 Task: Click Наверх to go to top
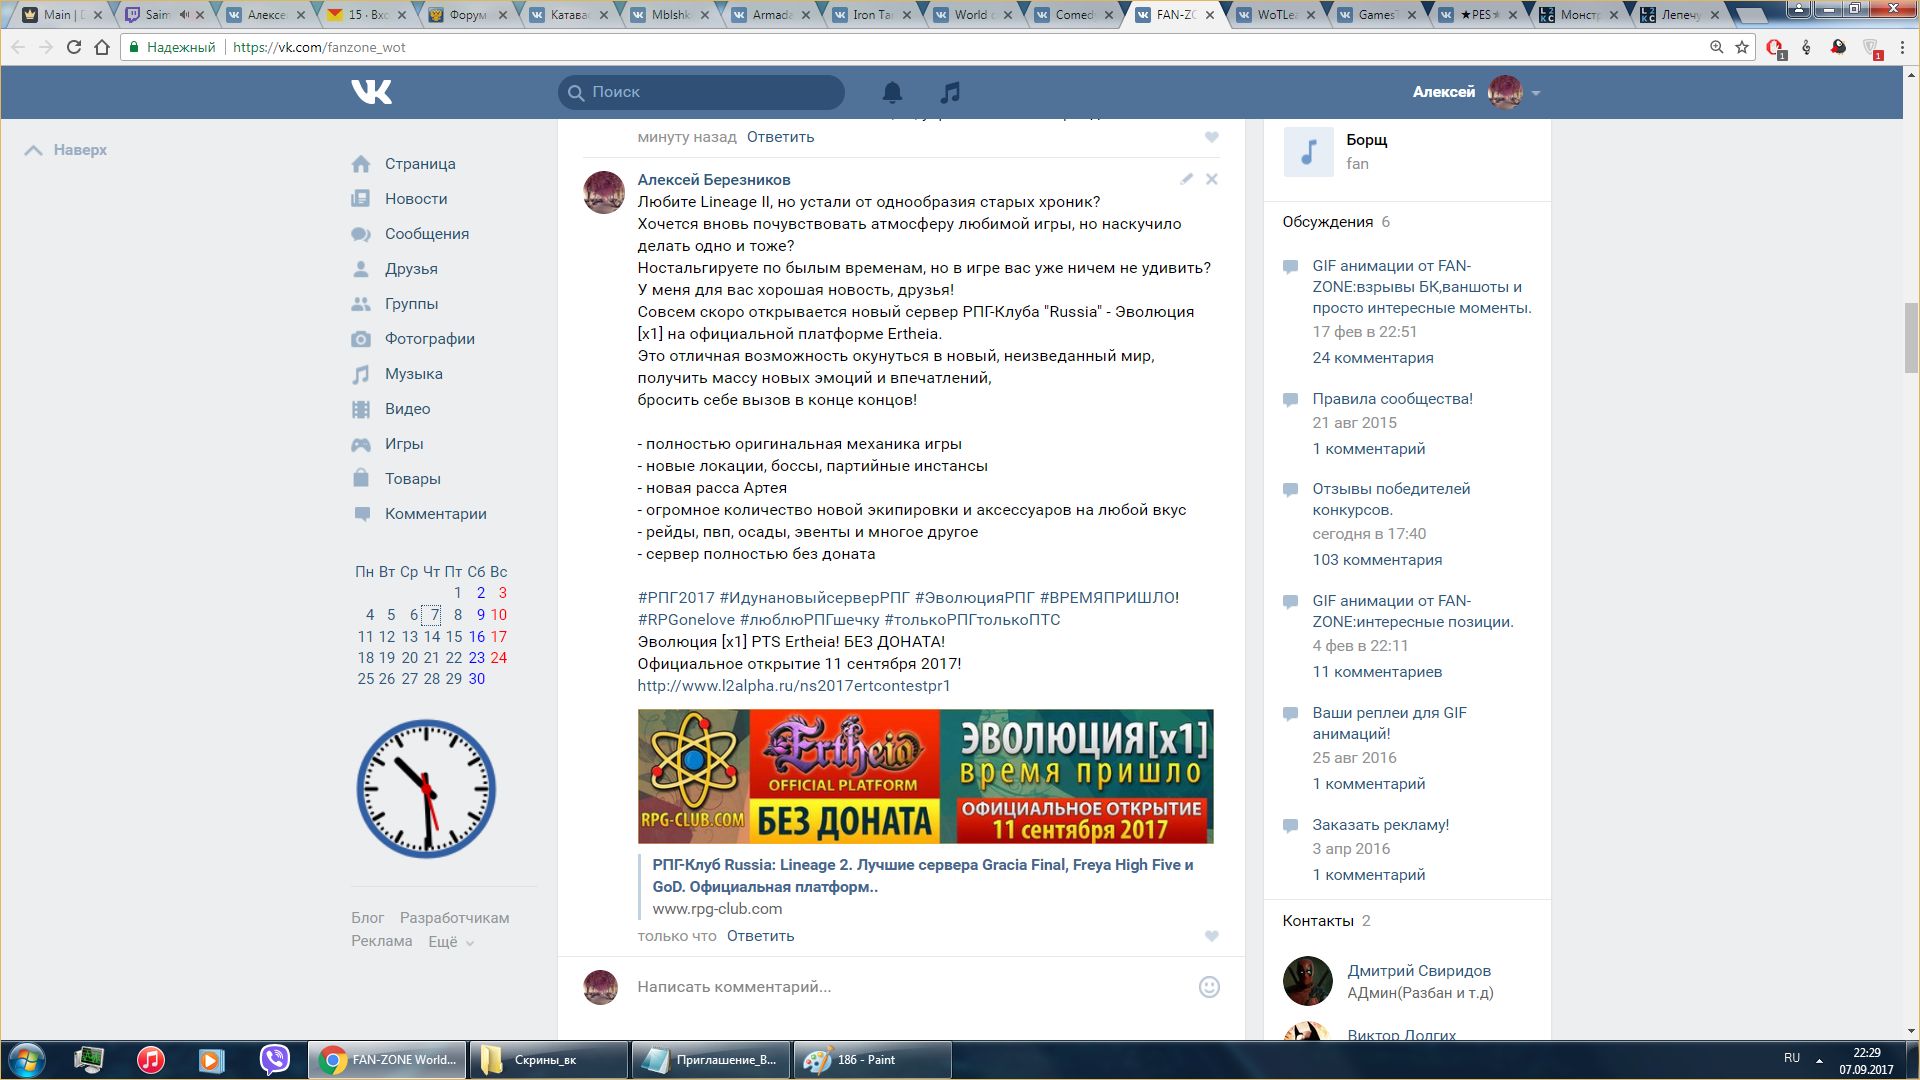pos(66,150)
